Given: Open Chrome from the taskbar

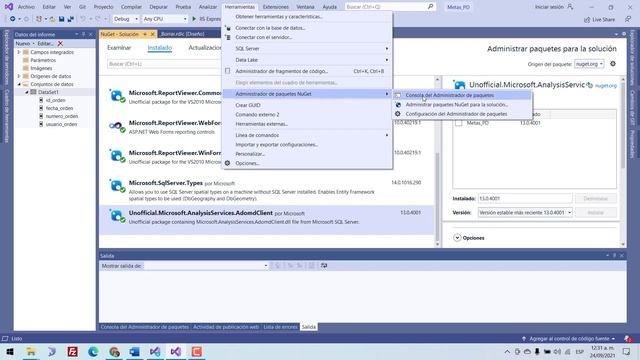Looking at the screenshot, I should click(x=114, y=351).
